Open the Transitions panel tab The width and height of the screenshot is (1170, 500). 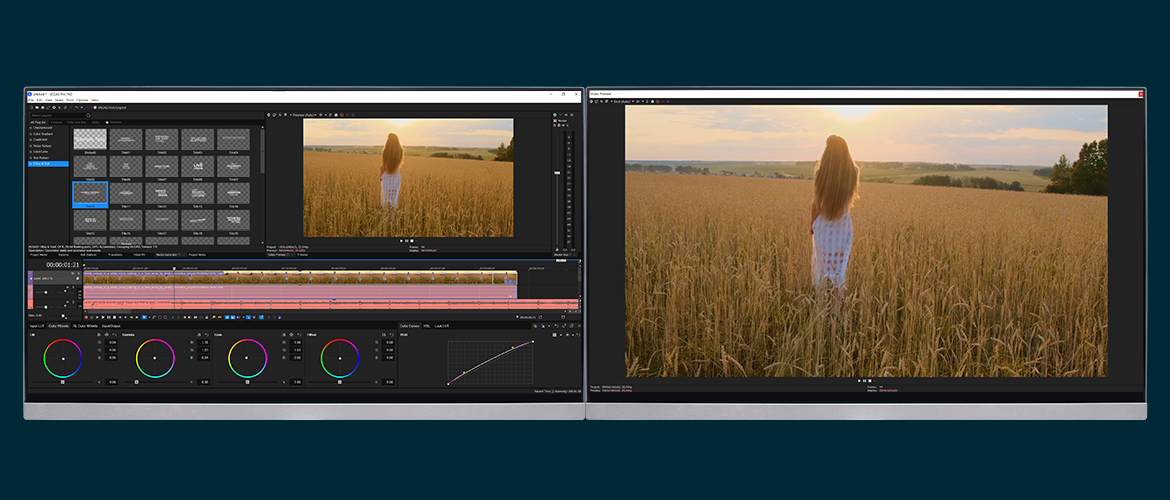pyautogui.click(x=115, y=255)
